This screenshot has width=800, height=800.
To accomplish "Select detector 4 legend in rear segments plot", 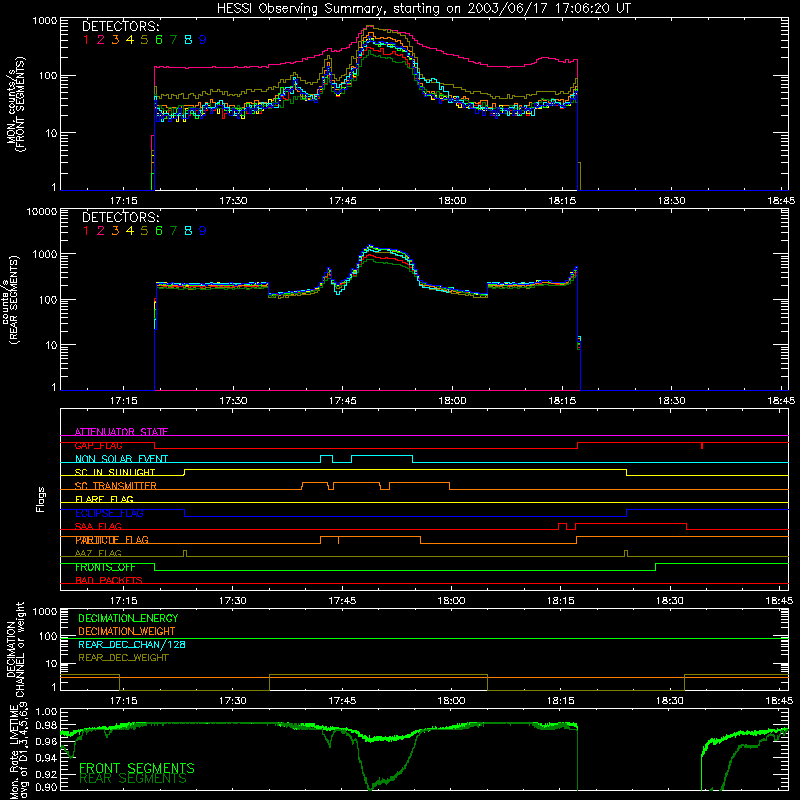I will click(130, 231).
